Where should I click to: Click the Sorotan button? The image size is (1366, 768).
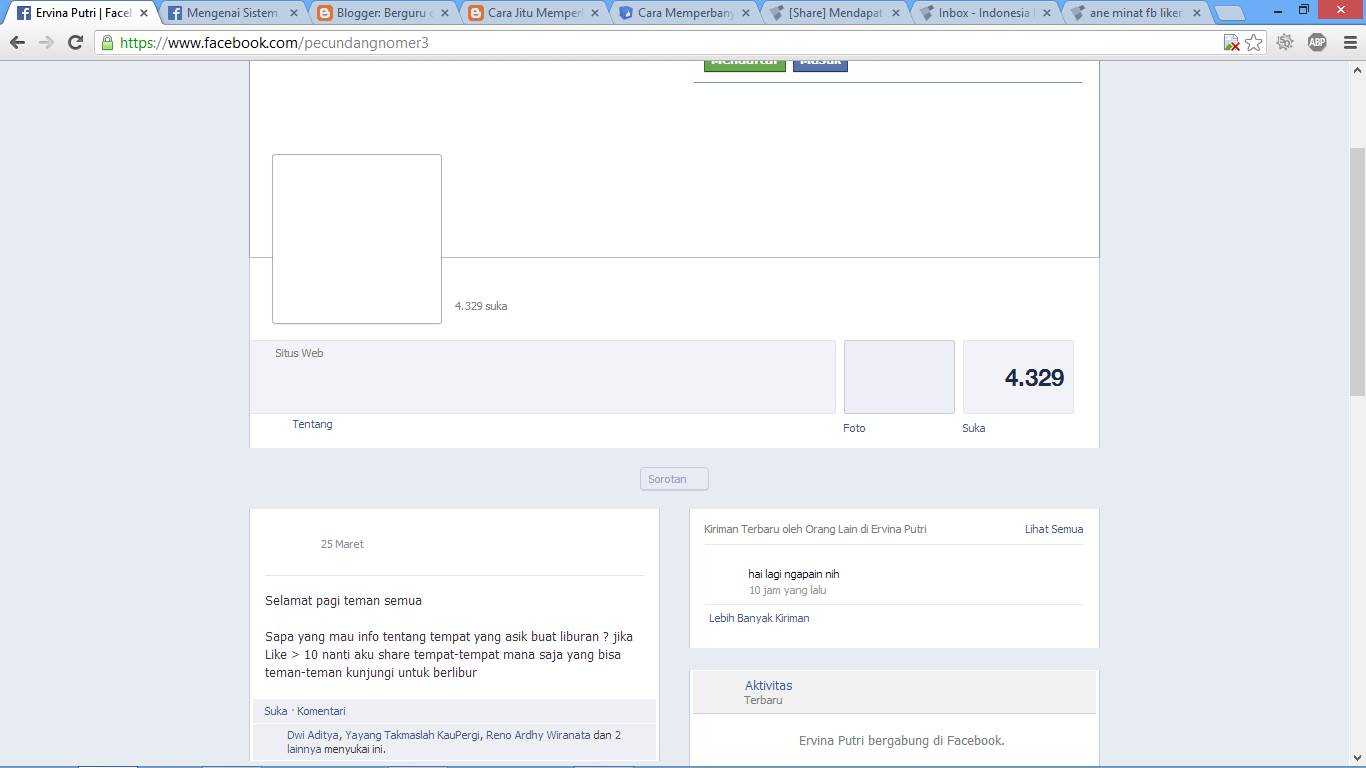click(674, 479)
